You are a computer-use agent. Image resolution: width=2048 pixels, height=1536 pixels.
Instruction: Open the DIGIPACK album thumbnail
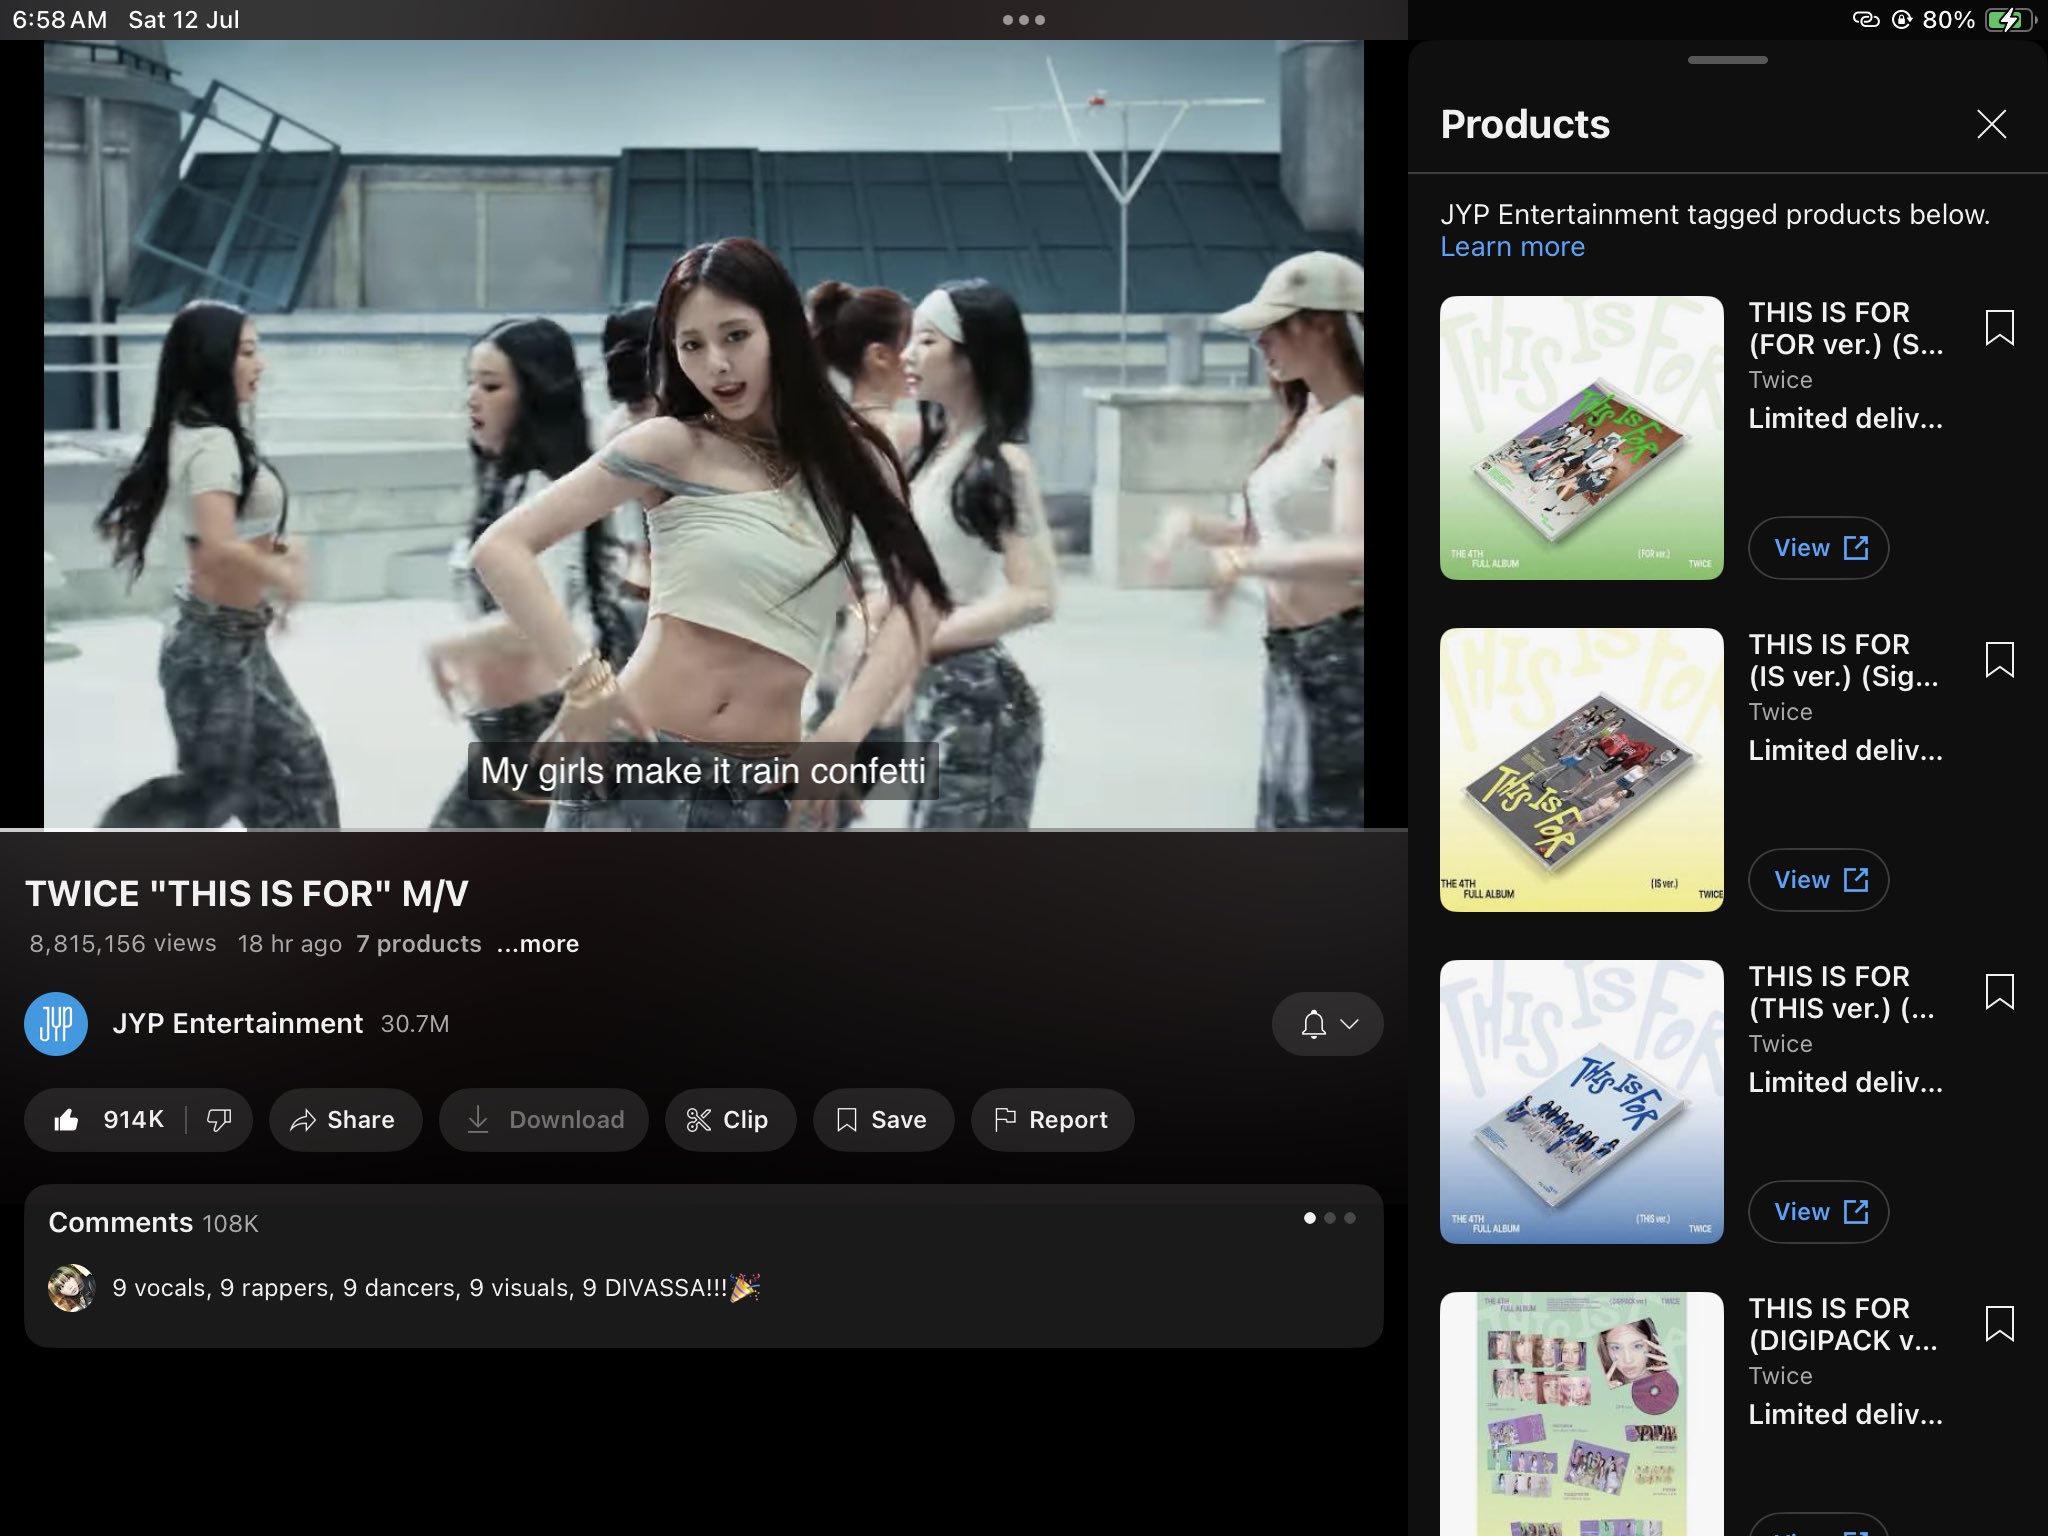point(1581,1414)
